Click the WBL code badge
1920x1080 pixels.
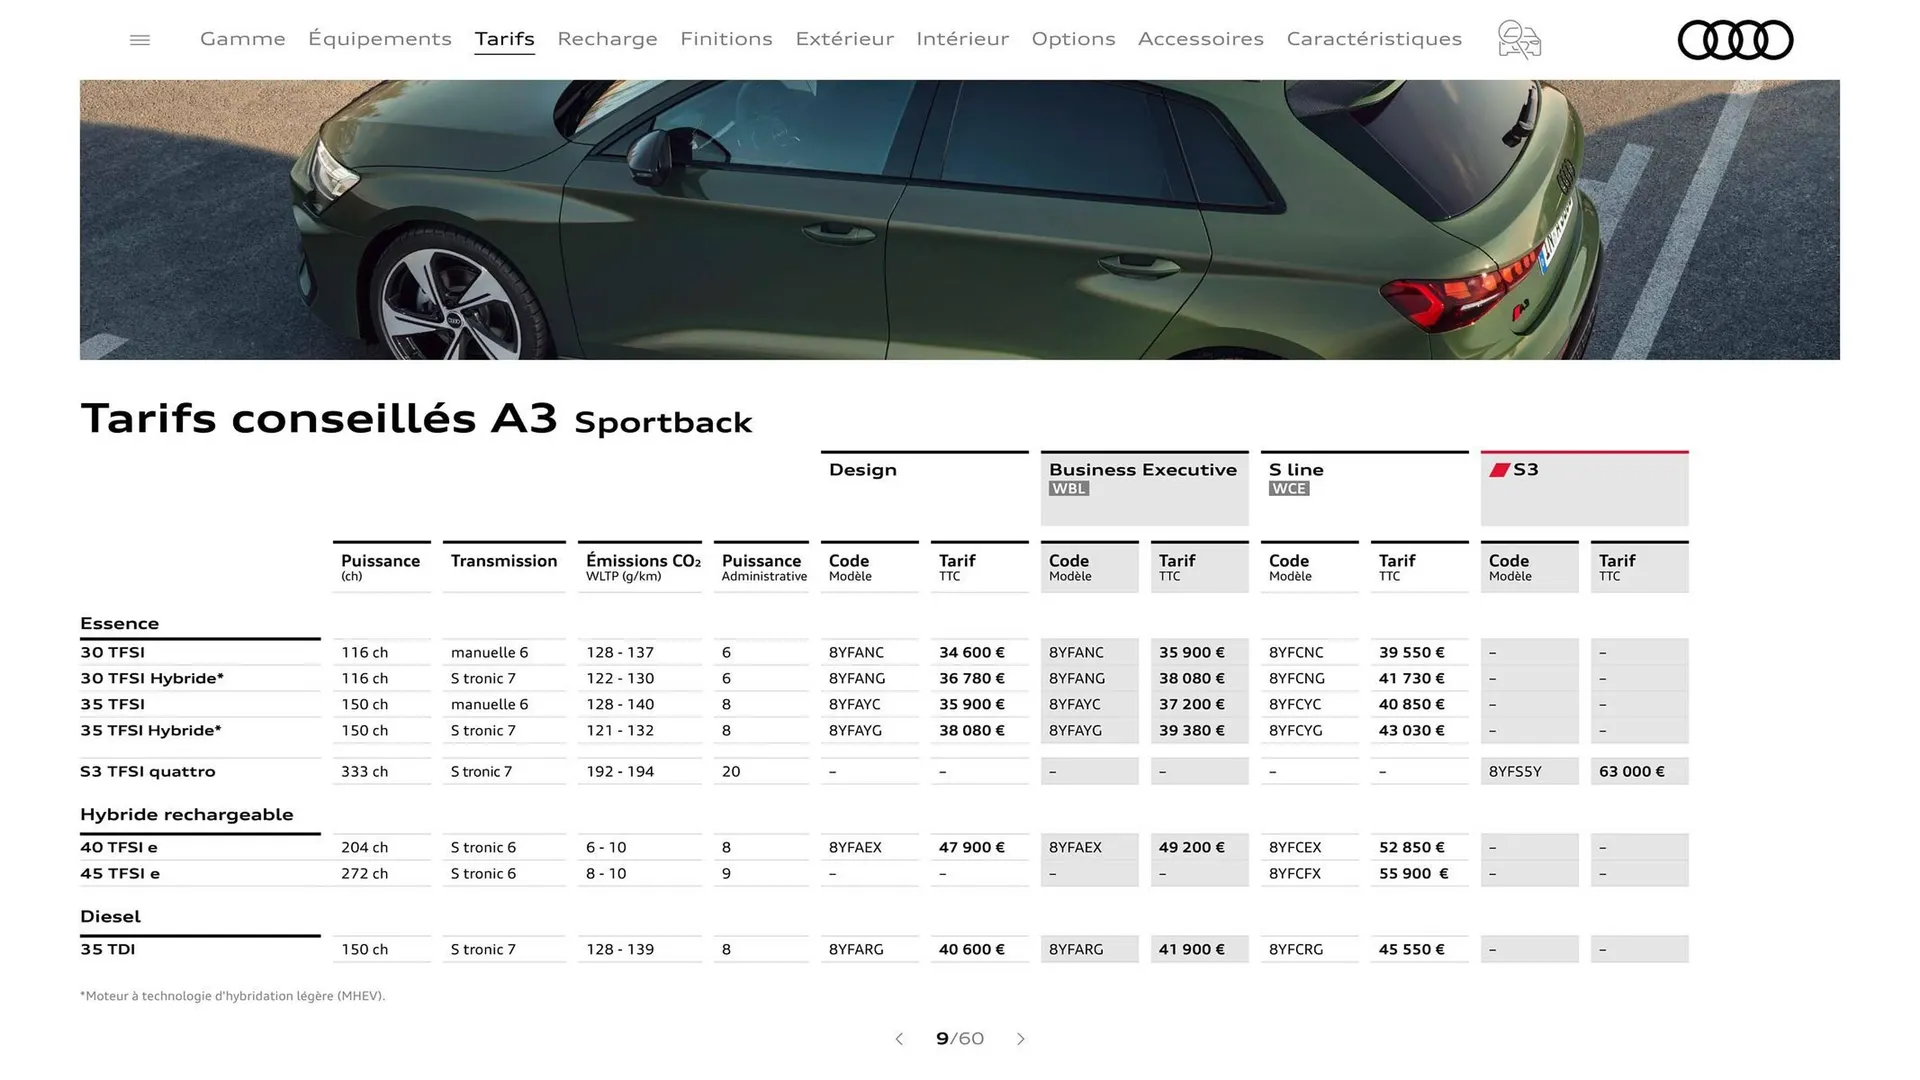coord(1069,489)
